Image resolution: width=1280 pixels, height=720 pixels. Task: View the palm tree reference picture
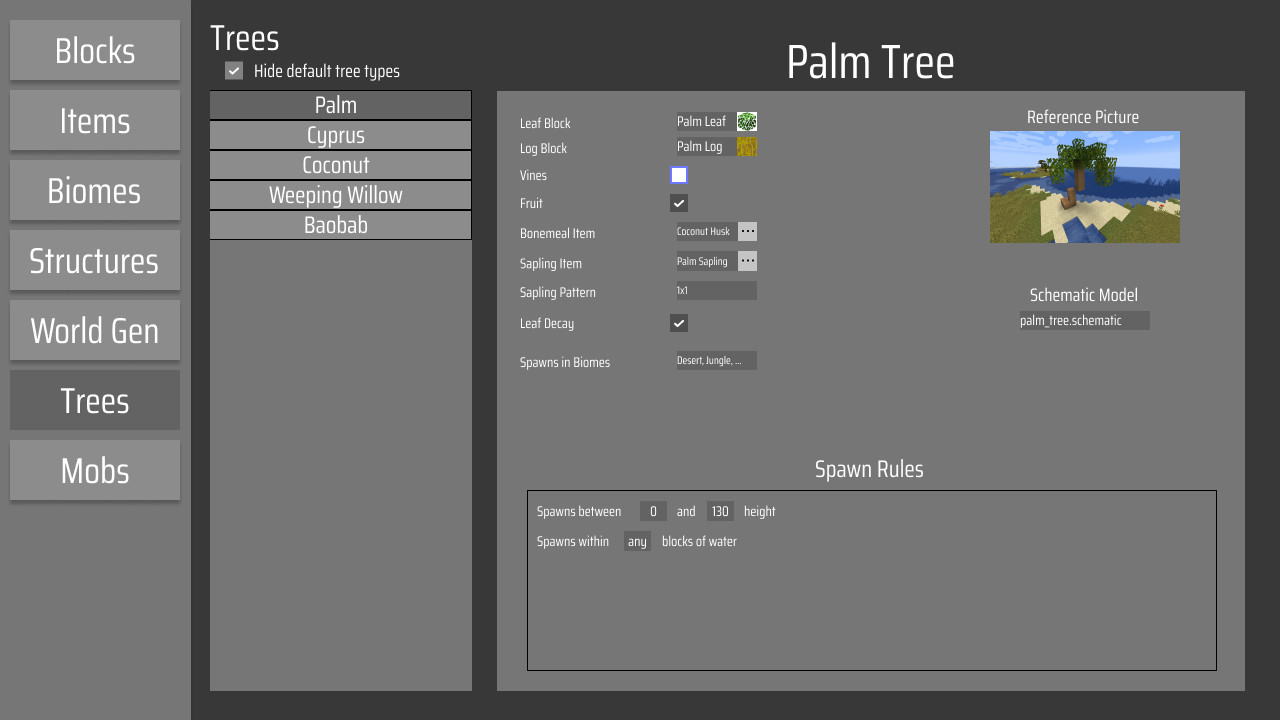pos(1083,187)
